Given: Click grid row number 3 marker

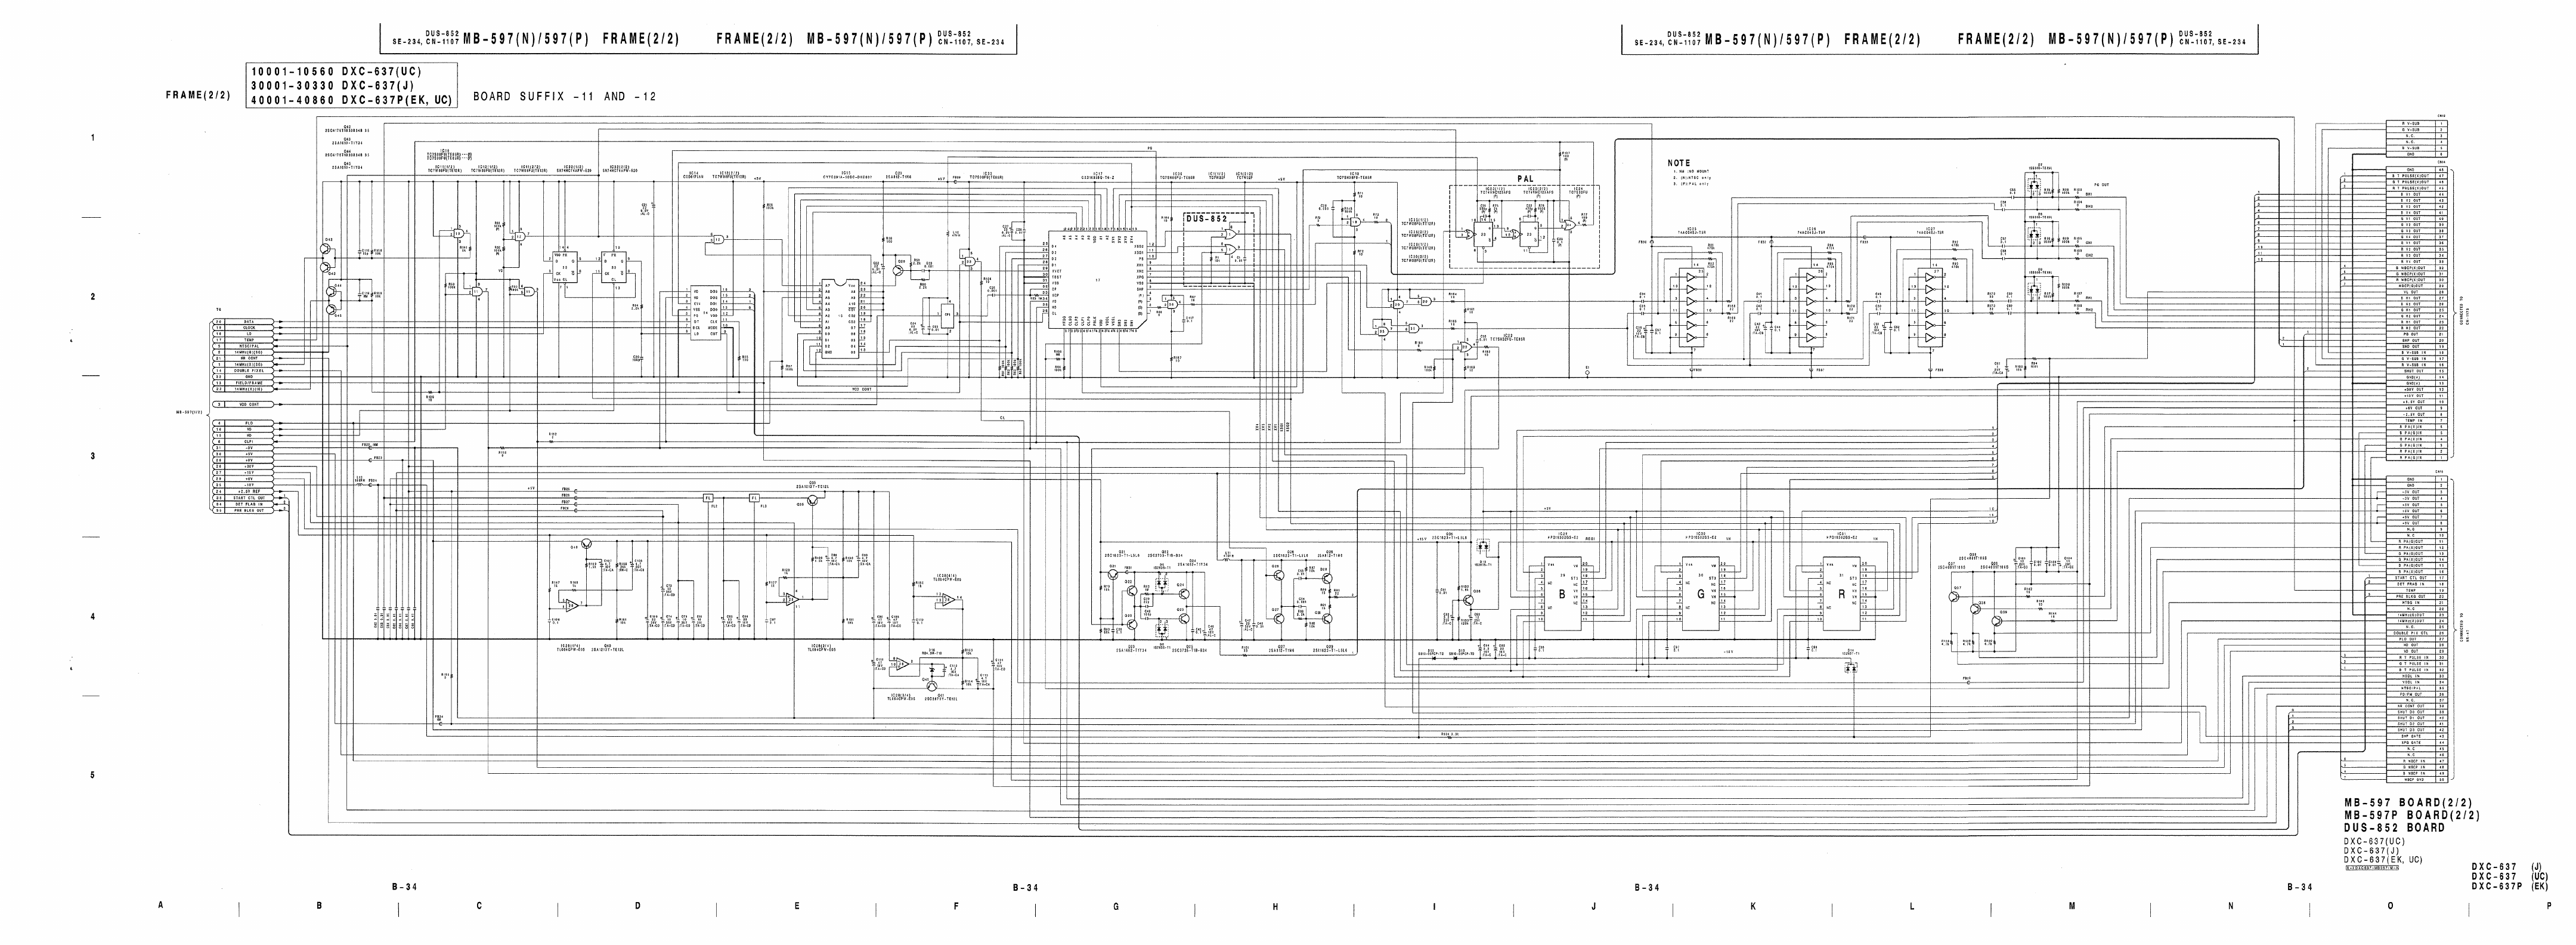Looking at the screenshot, I should click(x=93, y=456).
